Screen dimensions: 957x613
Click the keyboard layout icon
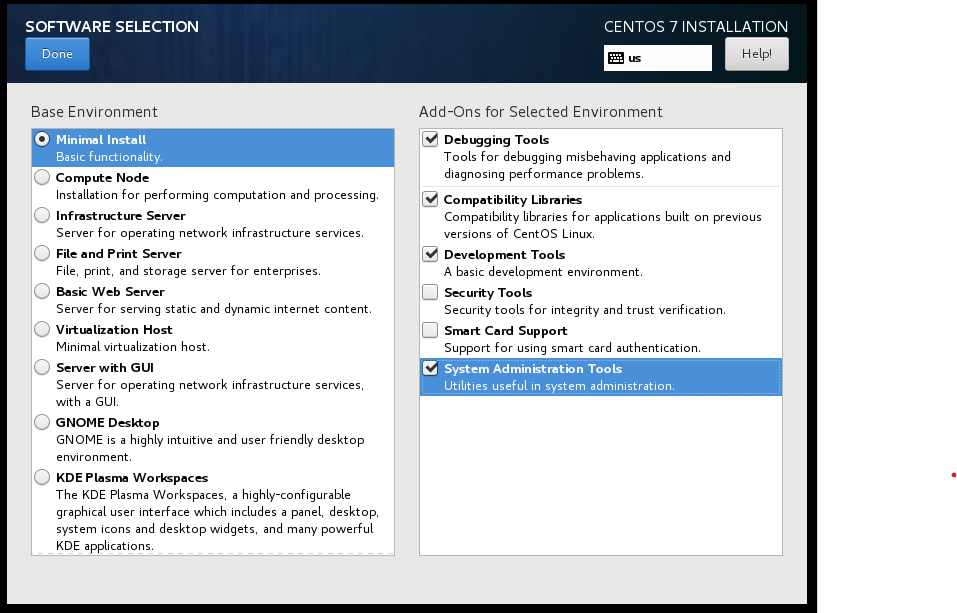pyautogui.click(x=616, y=58)
